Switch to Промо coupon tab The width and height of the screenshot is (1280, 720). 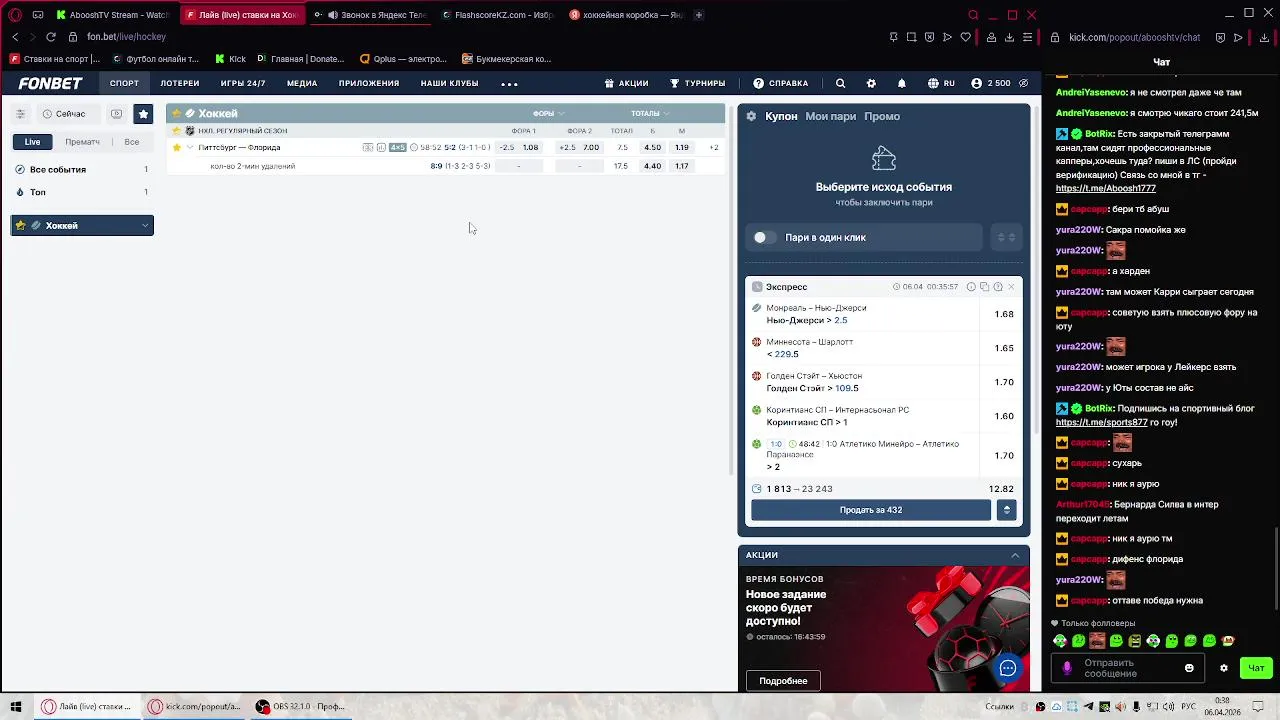pos(882,116)
